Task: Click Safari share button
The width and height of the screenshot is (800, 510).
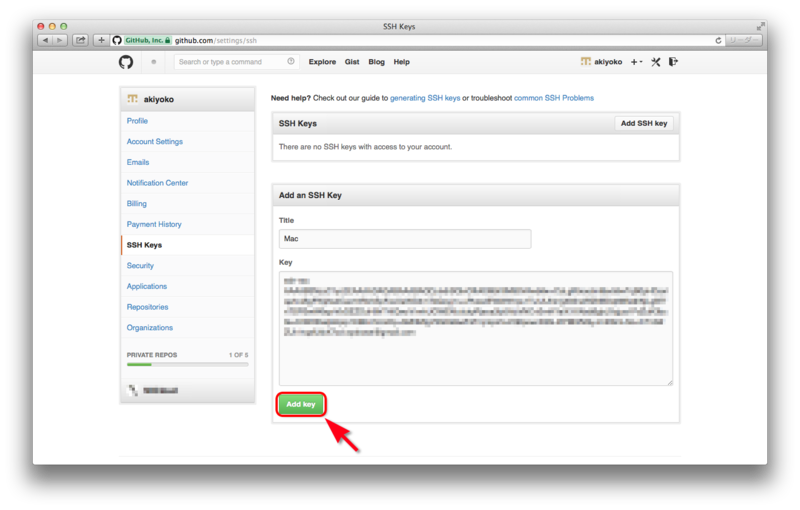Action: pos(81,40)
